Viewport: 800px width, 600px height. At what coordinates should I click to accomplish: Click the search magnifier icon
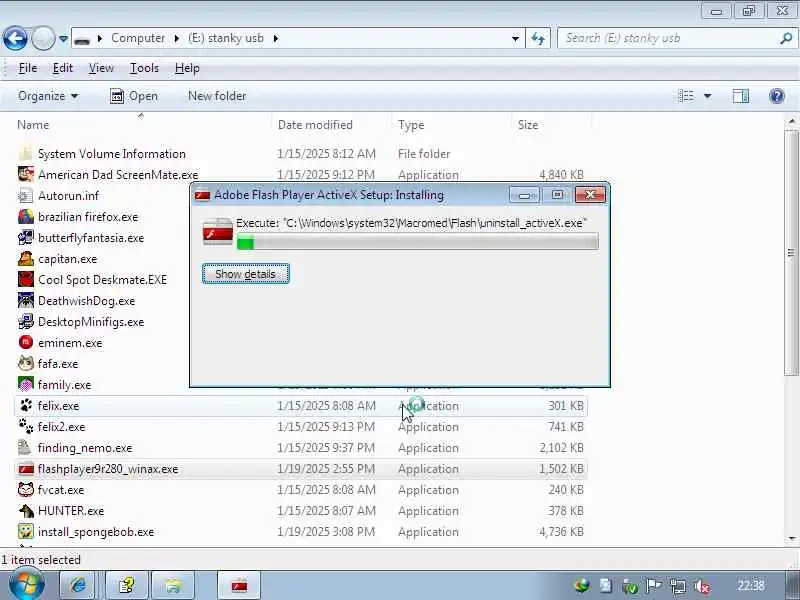[786, 38]
